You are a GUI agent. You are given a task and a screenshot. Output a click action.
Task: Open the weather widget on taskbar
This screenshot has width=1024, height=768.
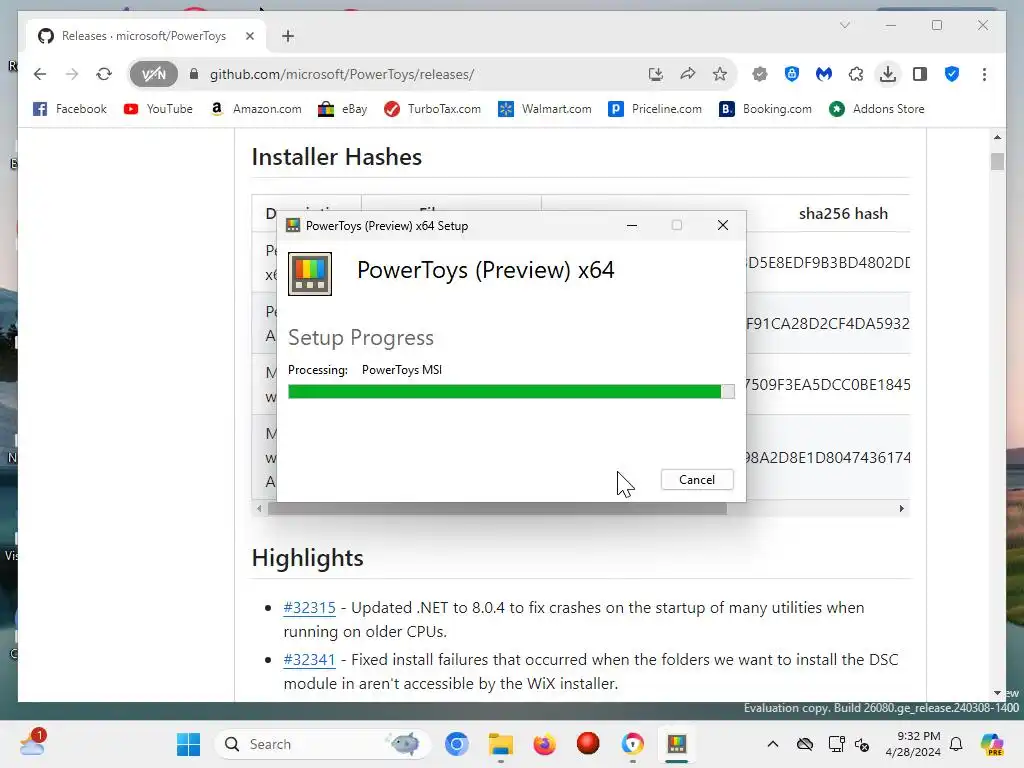(31, 743)
